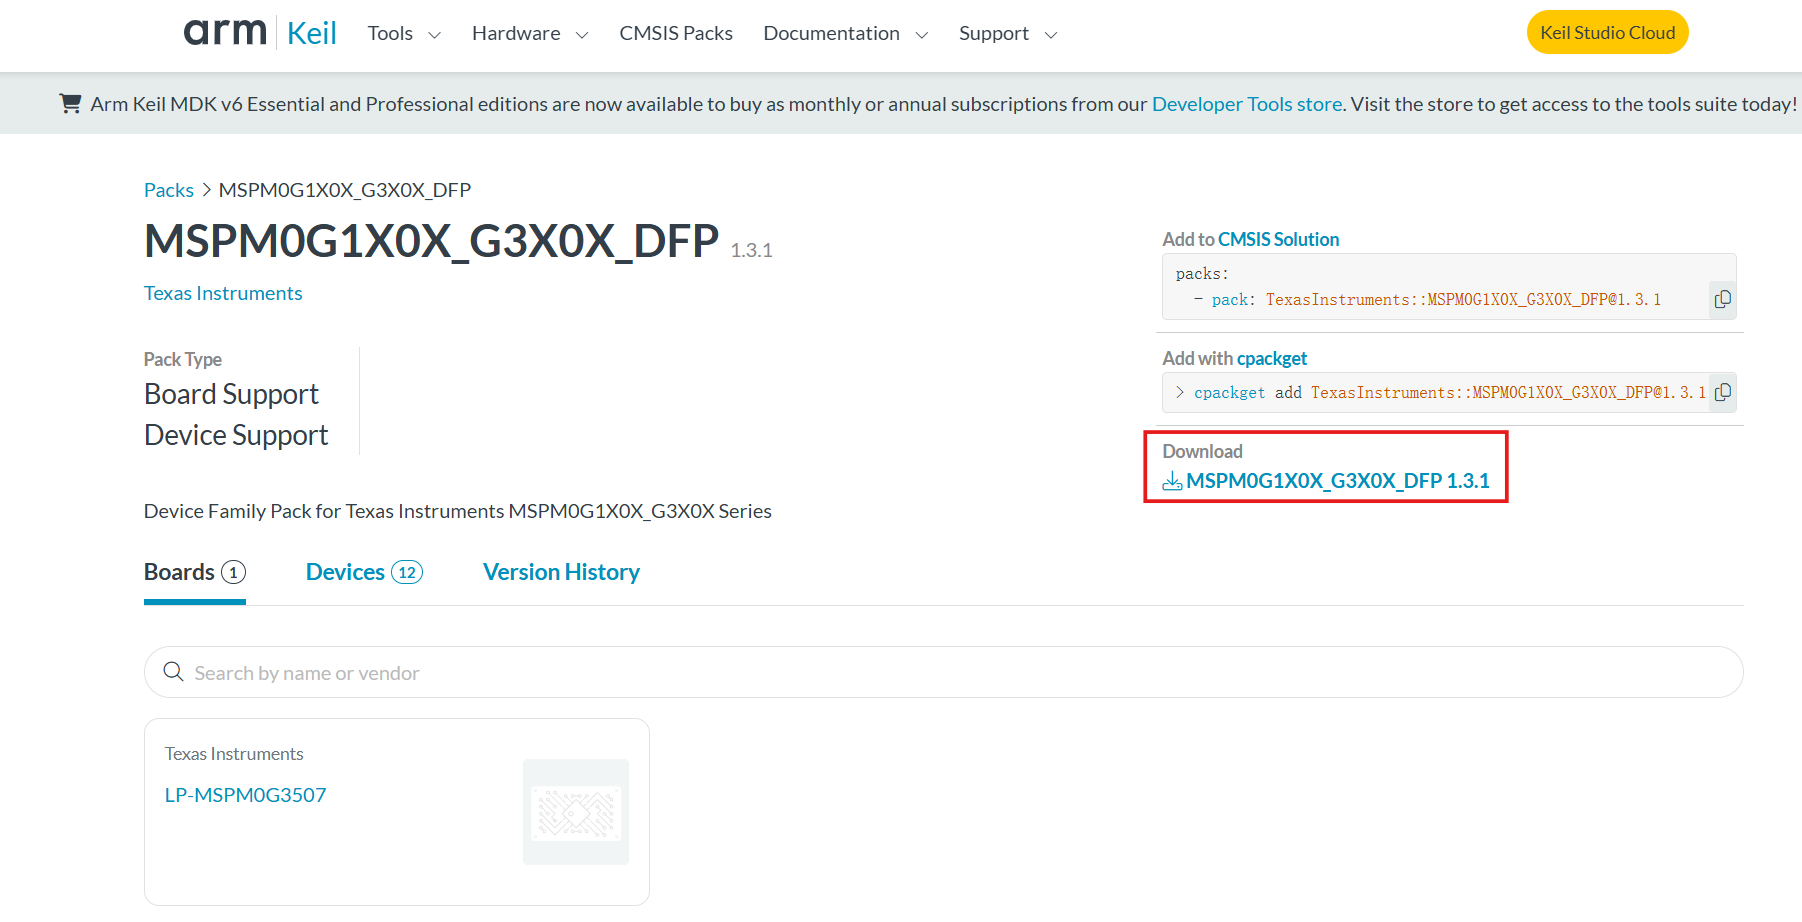Copy the CMSIS Solution pack snippet
This screenshot has width=1802, height=922.
[x=1722, y=298]
